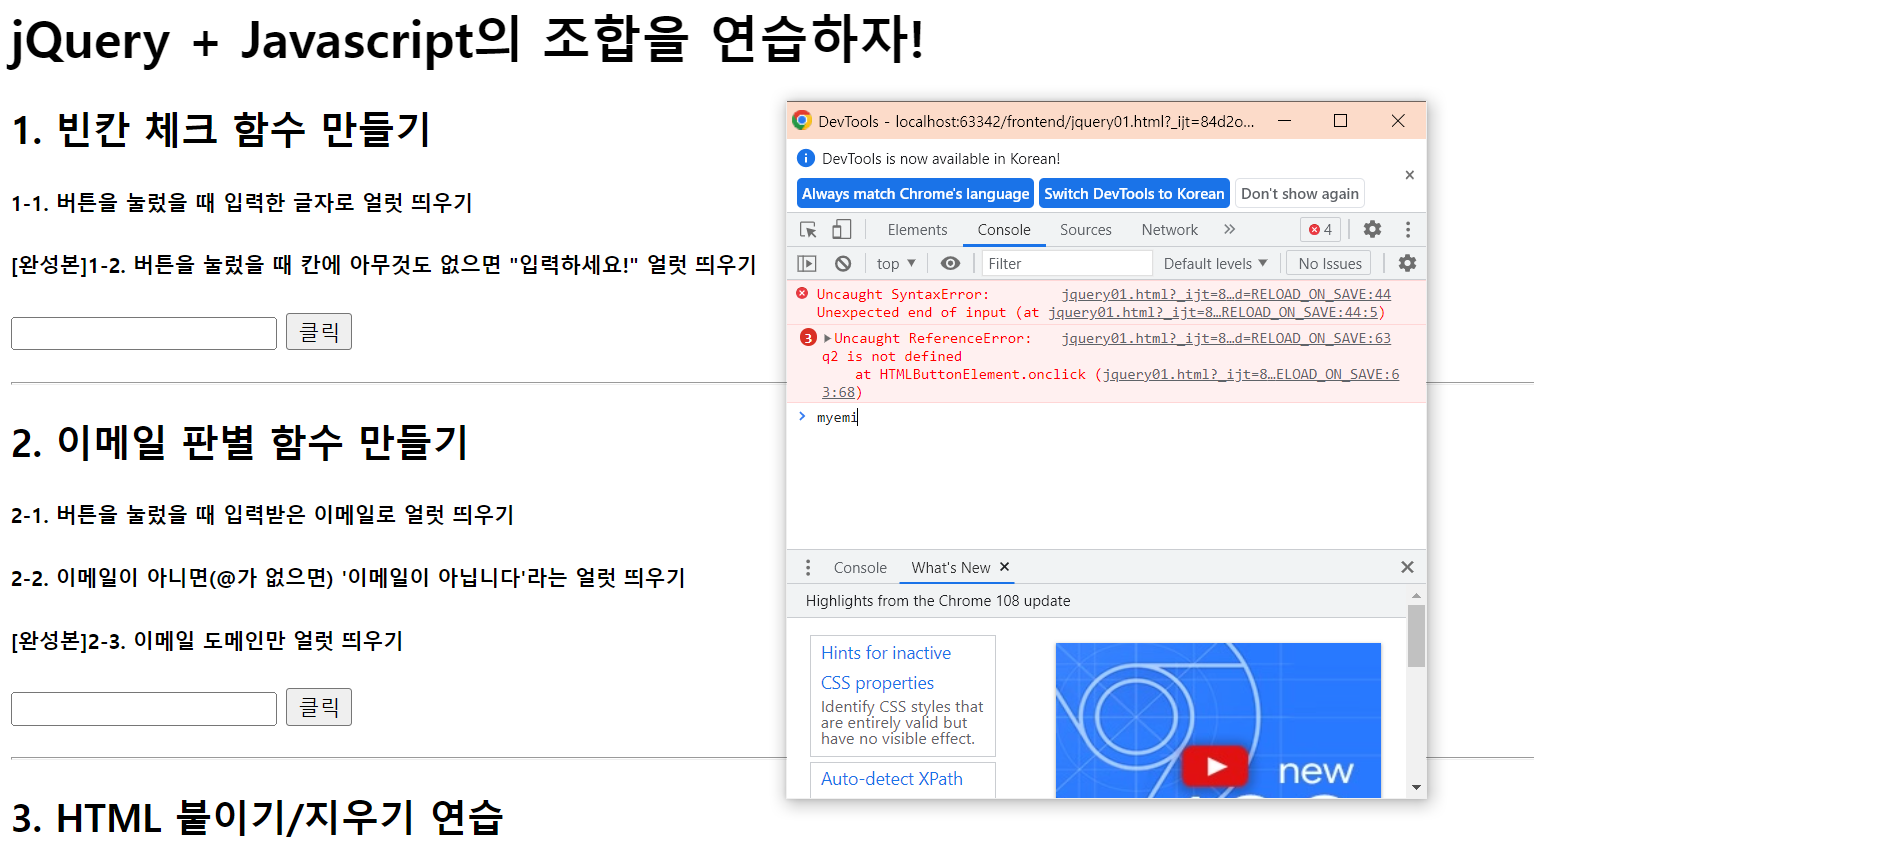Click the SyntaxError red error icon
The width and height of the screenshot is (1903, 864).
pos(802,293)
